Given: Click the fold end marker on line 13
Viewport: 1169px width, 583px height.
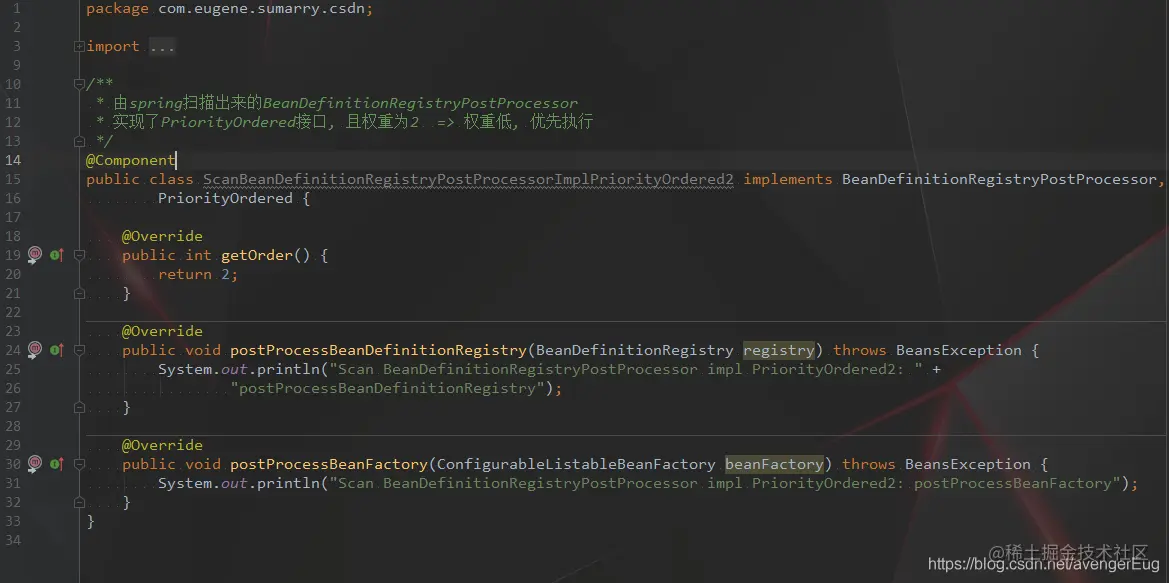Looking at the screenshot, I should 79,141.
